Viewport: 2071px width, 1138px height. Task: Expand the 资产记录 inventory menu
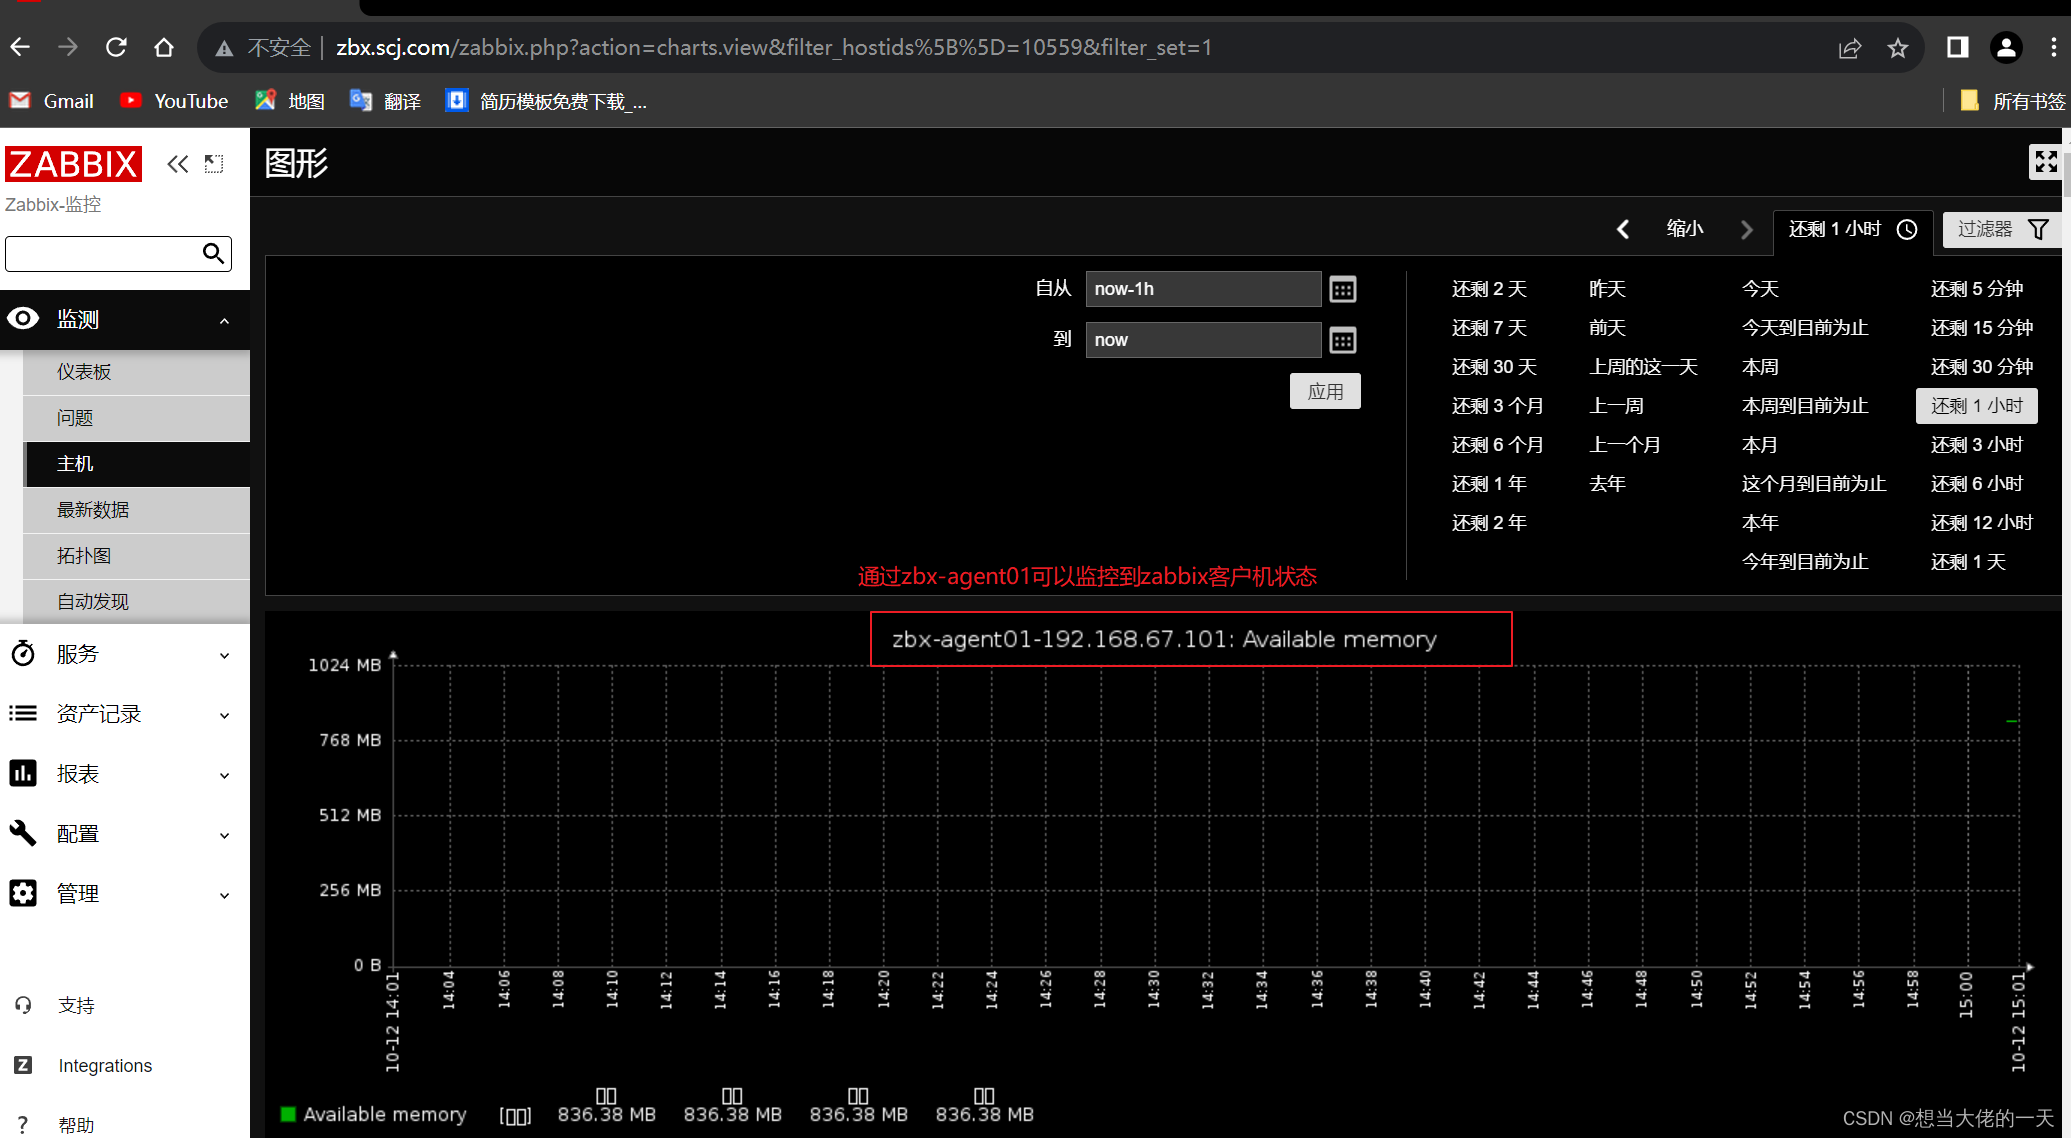tap(125, 714)
